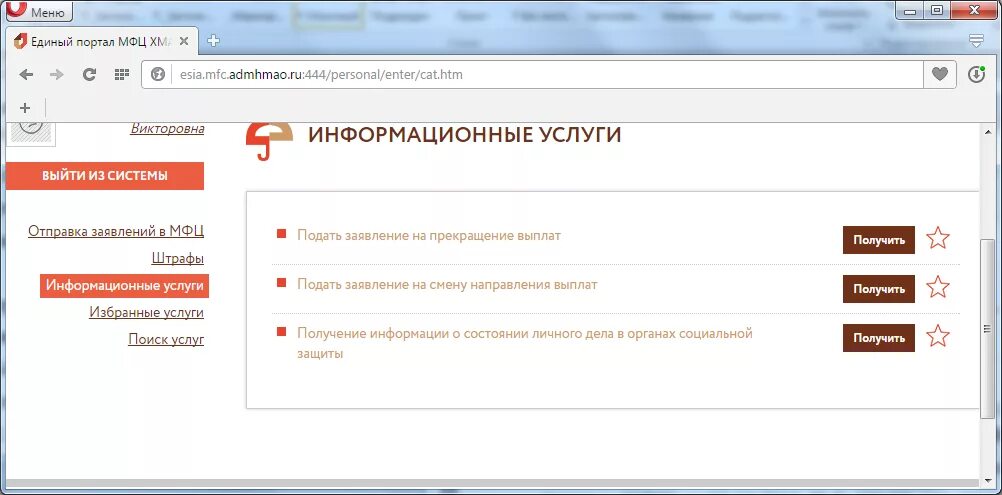Open downloads icon in toolbar
The height and width of the screenshot is (495, 1002).
click(976, 74)
